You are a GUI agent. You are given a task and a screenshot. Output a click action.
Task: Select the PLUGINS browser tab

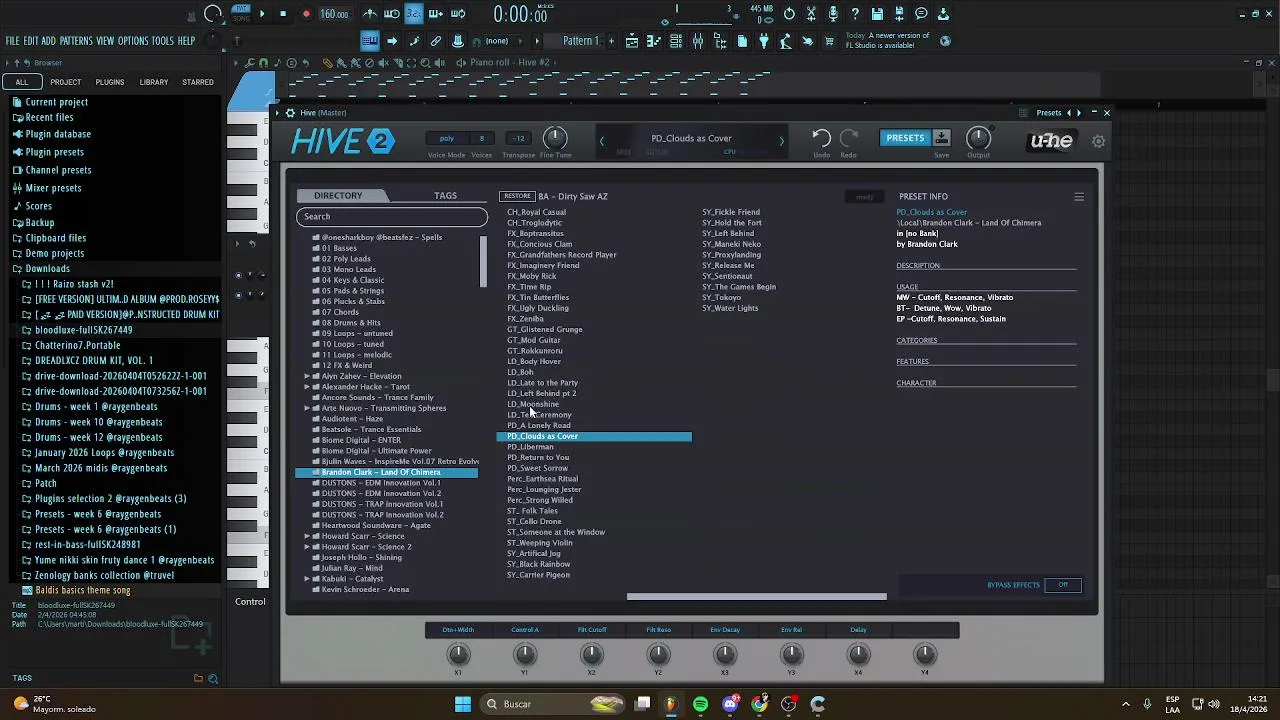coord(110,82)
